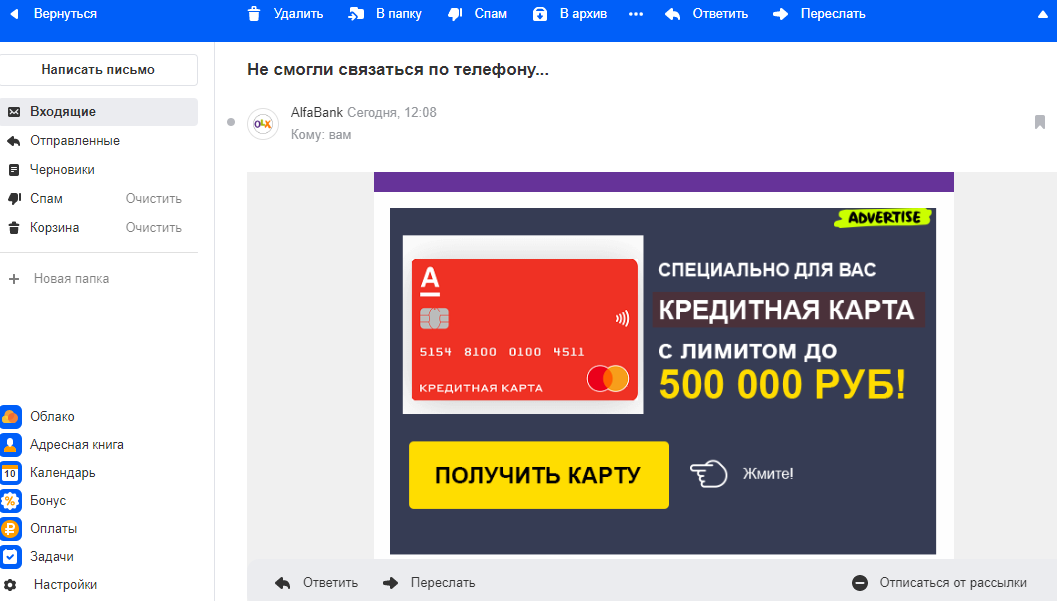Collapse the toolbar with the up triangle
Image resolution: width=1057 pixels, height=601 pixels.
click(x=1043, y=14)
